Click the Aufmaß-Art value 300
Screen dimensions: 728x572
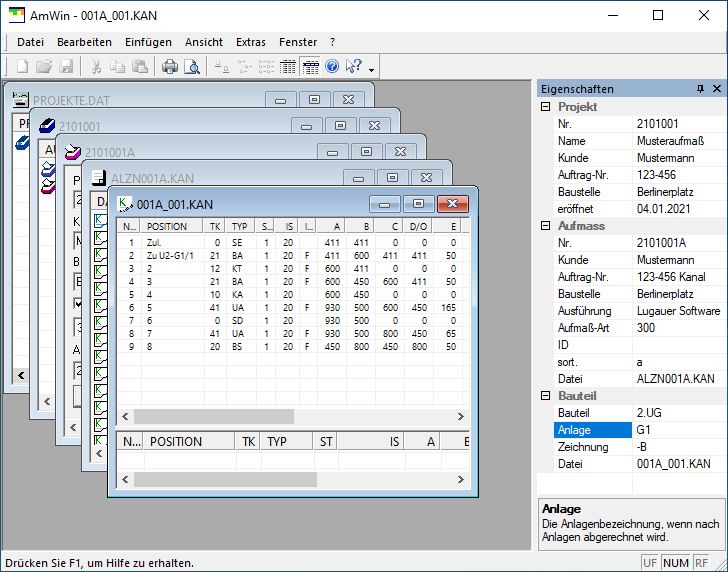click(646, 328)
